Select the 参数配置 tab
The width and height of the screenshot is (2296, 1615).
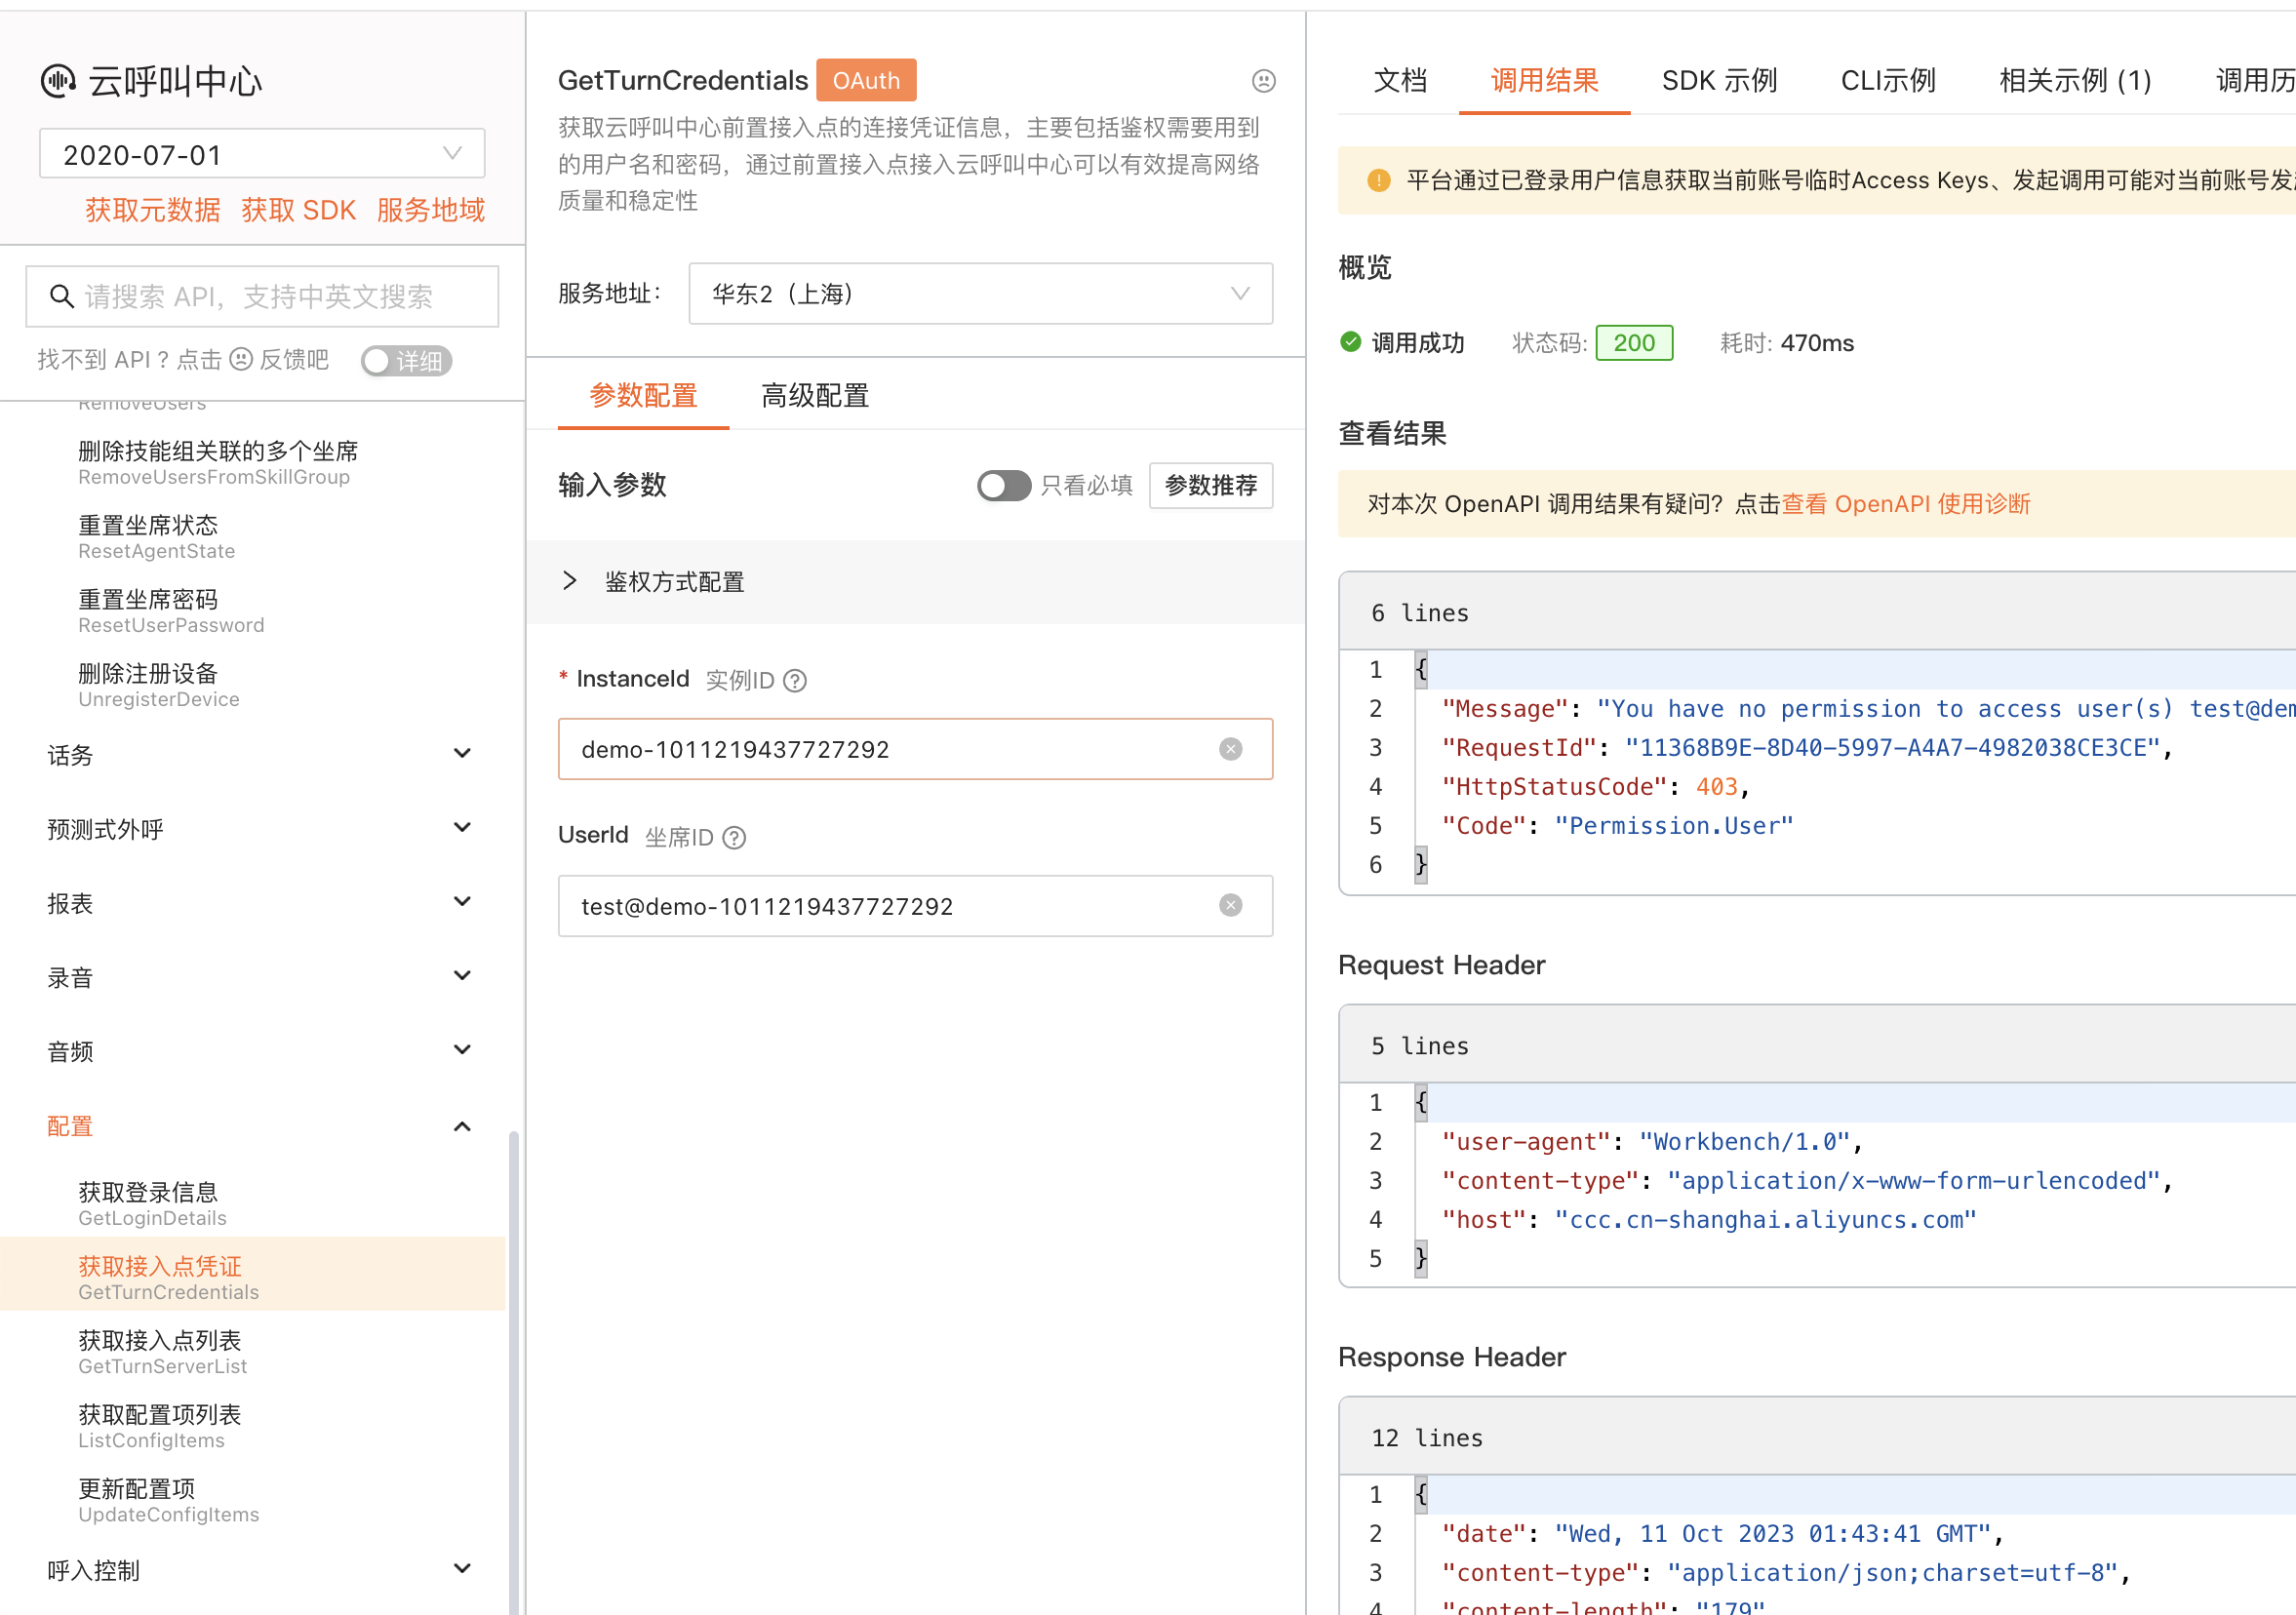643,396
